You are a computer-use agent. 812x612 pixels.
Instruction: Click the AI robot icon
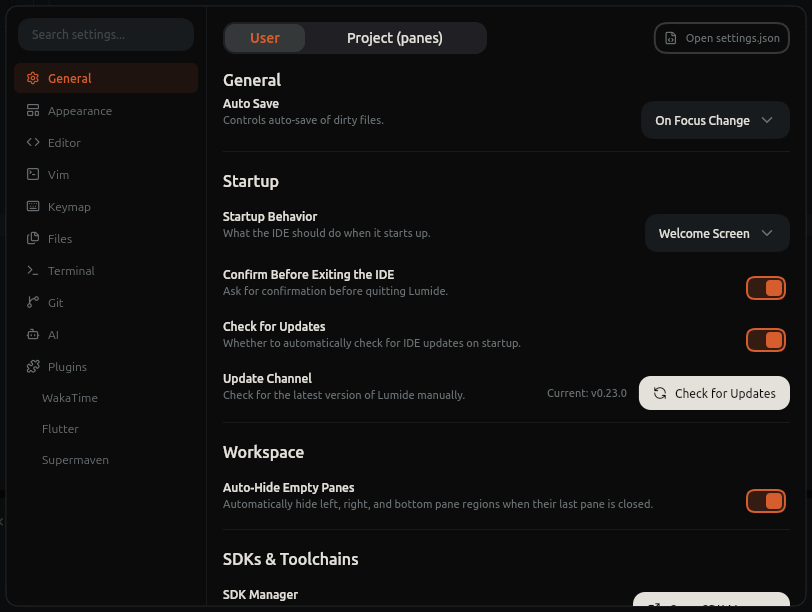coord(33,334)
